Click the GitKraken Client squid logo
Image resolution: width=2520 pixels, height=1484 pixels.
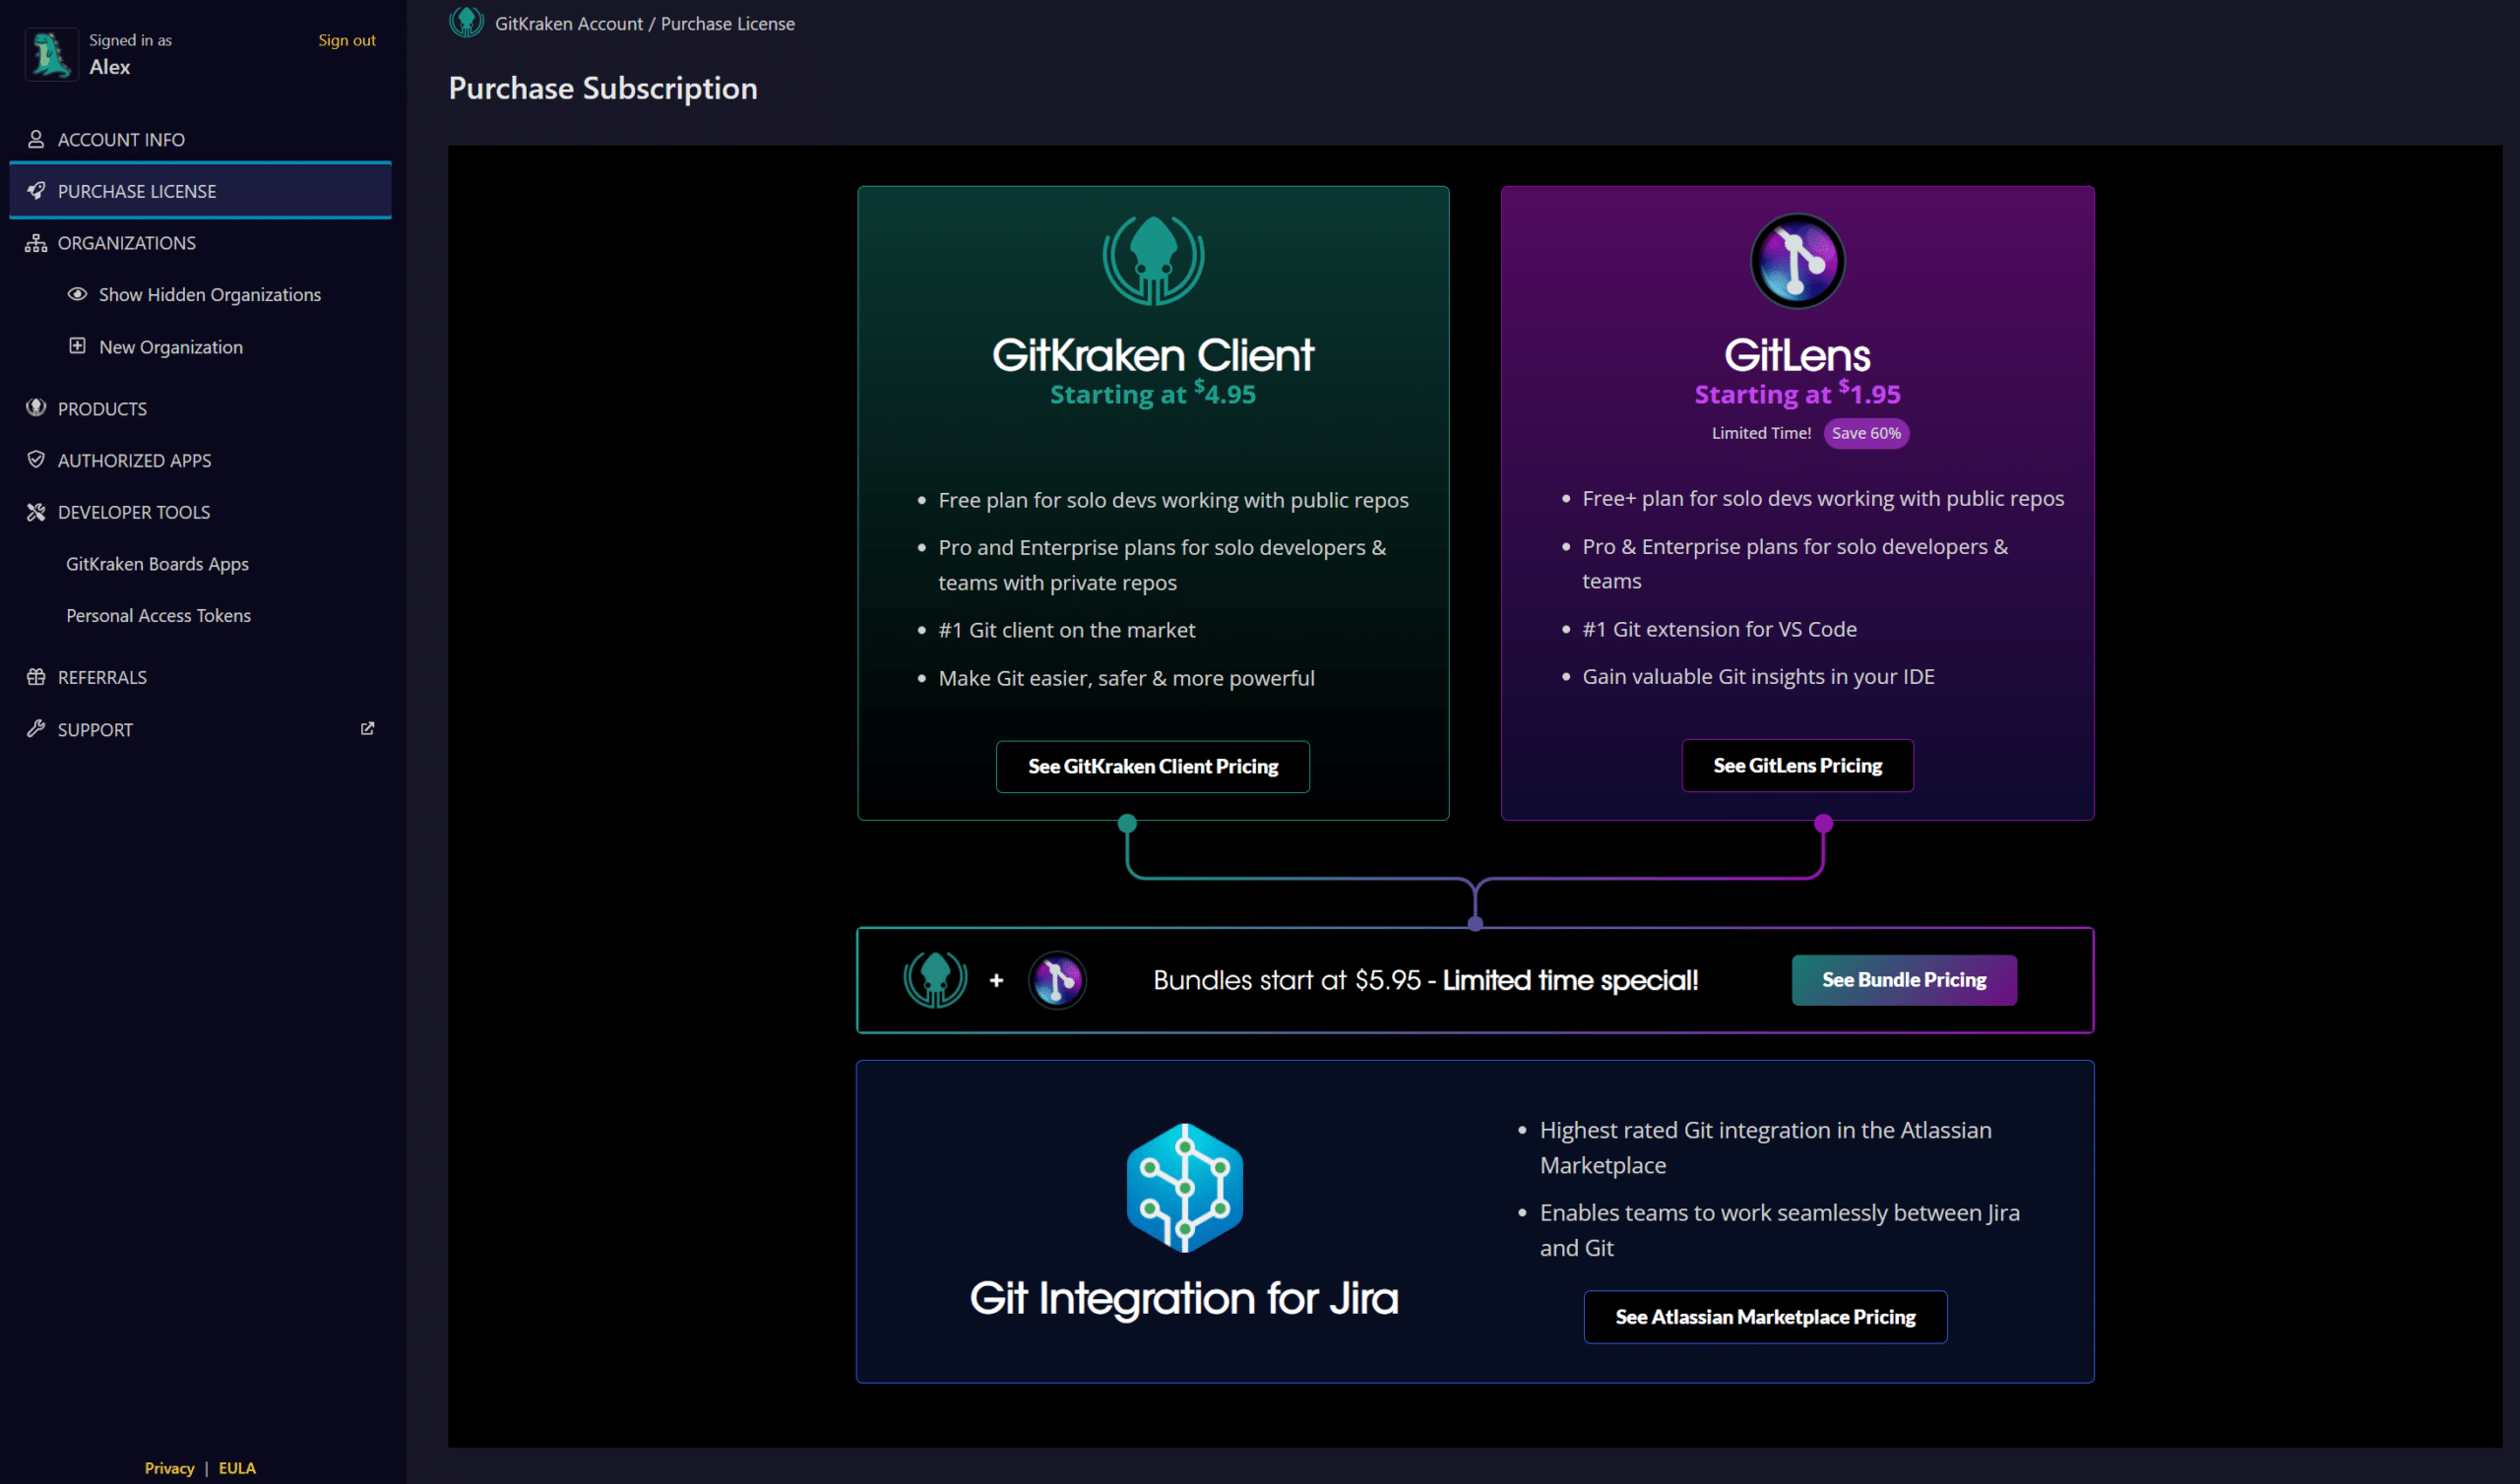[x=1152, y=260]
